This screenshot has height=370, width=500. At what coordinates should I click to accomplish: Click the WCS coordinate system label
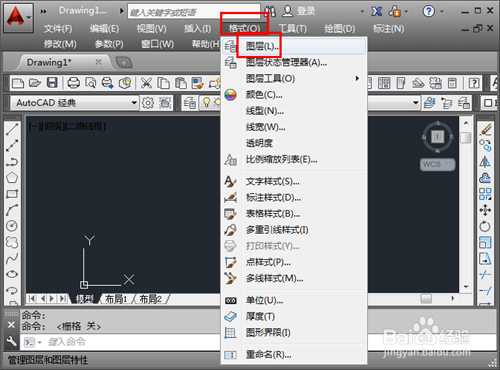(437, 165)
